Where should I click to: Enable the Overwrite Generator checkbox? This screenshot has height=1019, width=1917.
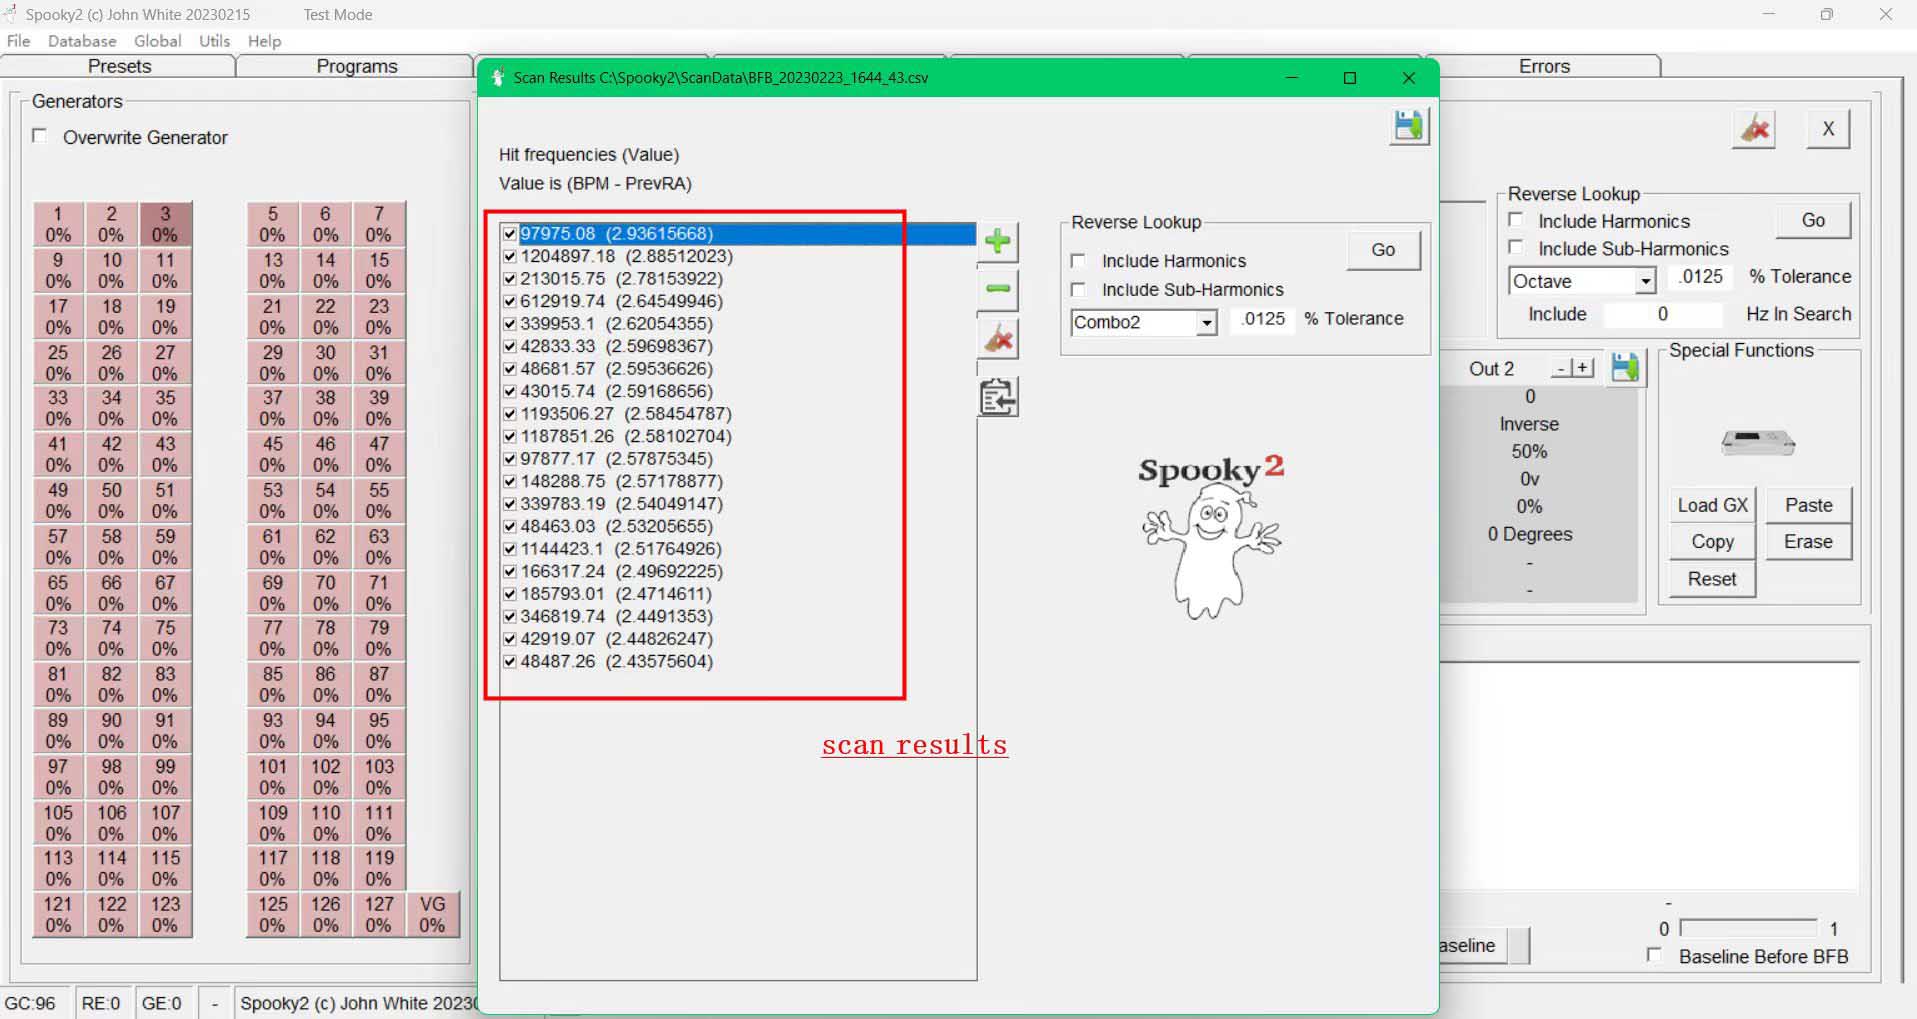(40, 136)
